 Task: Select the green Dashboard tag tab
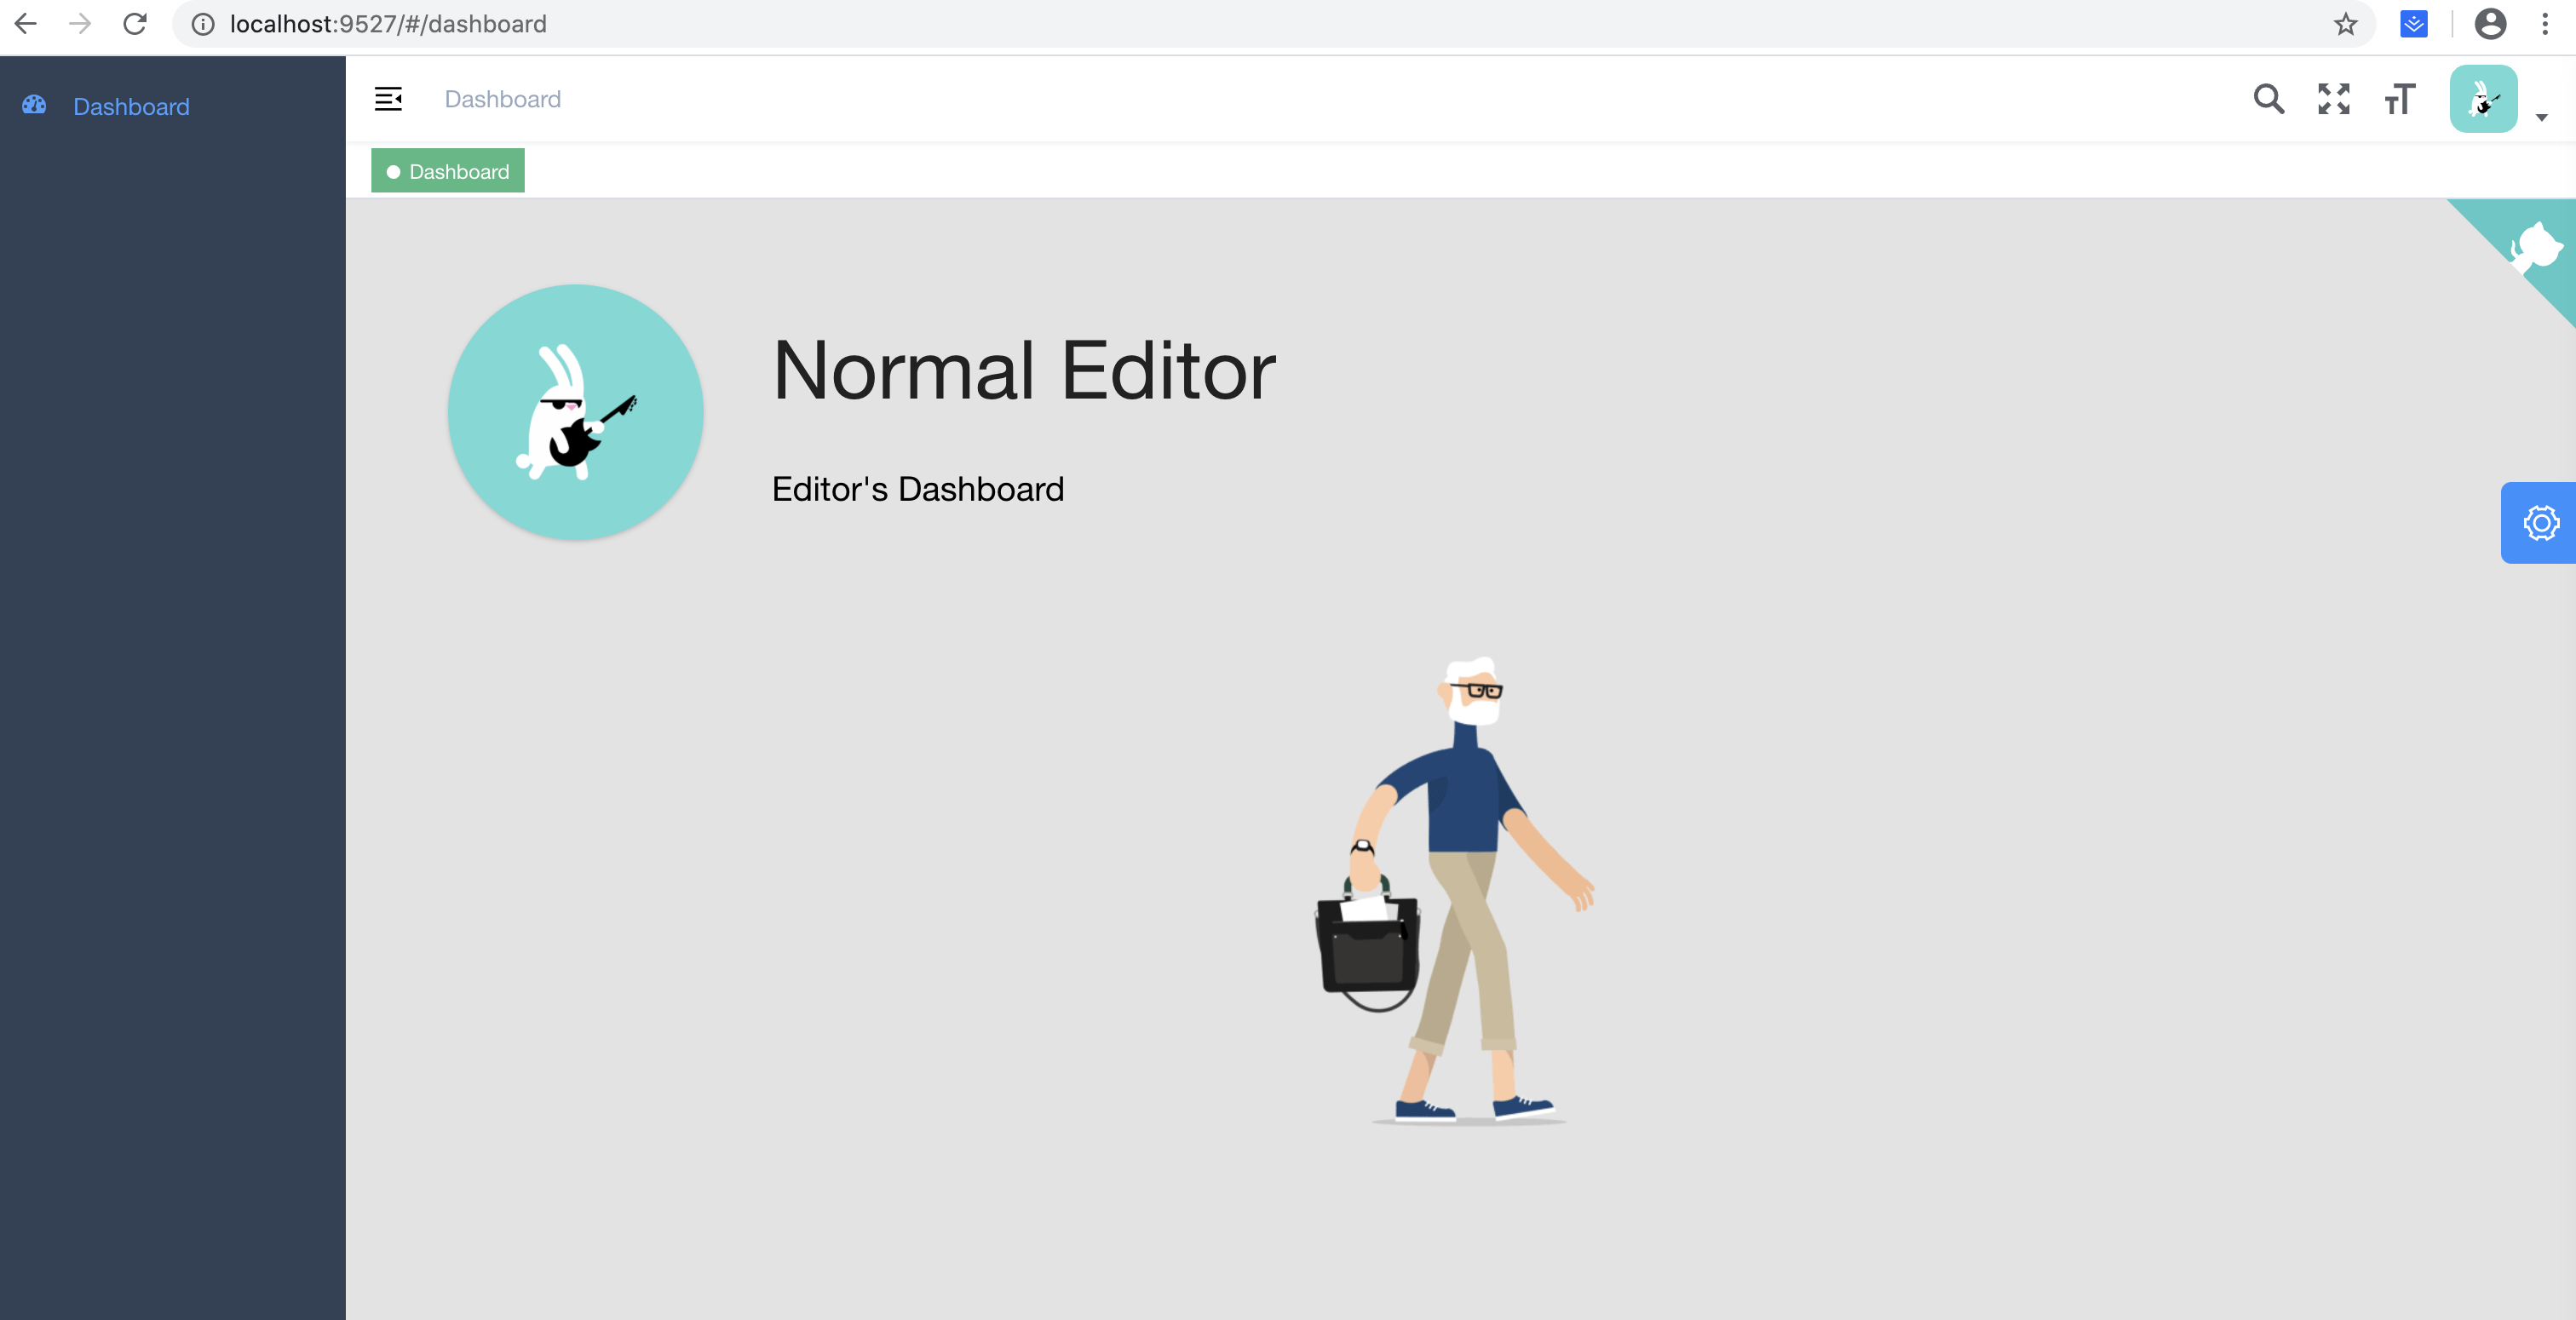pos(448,171)
